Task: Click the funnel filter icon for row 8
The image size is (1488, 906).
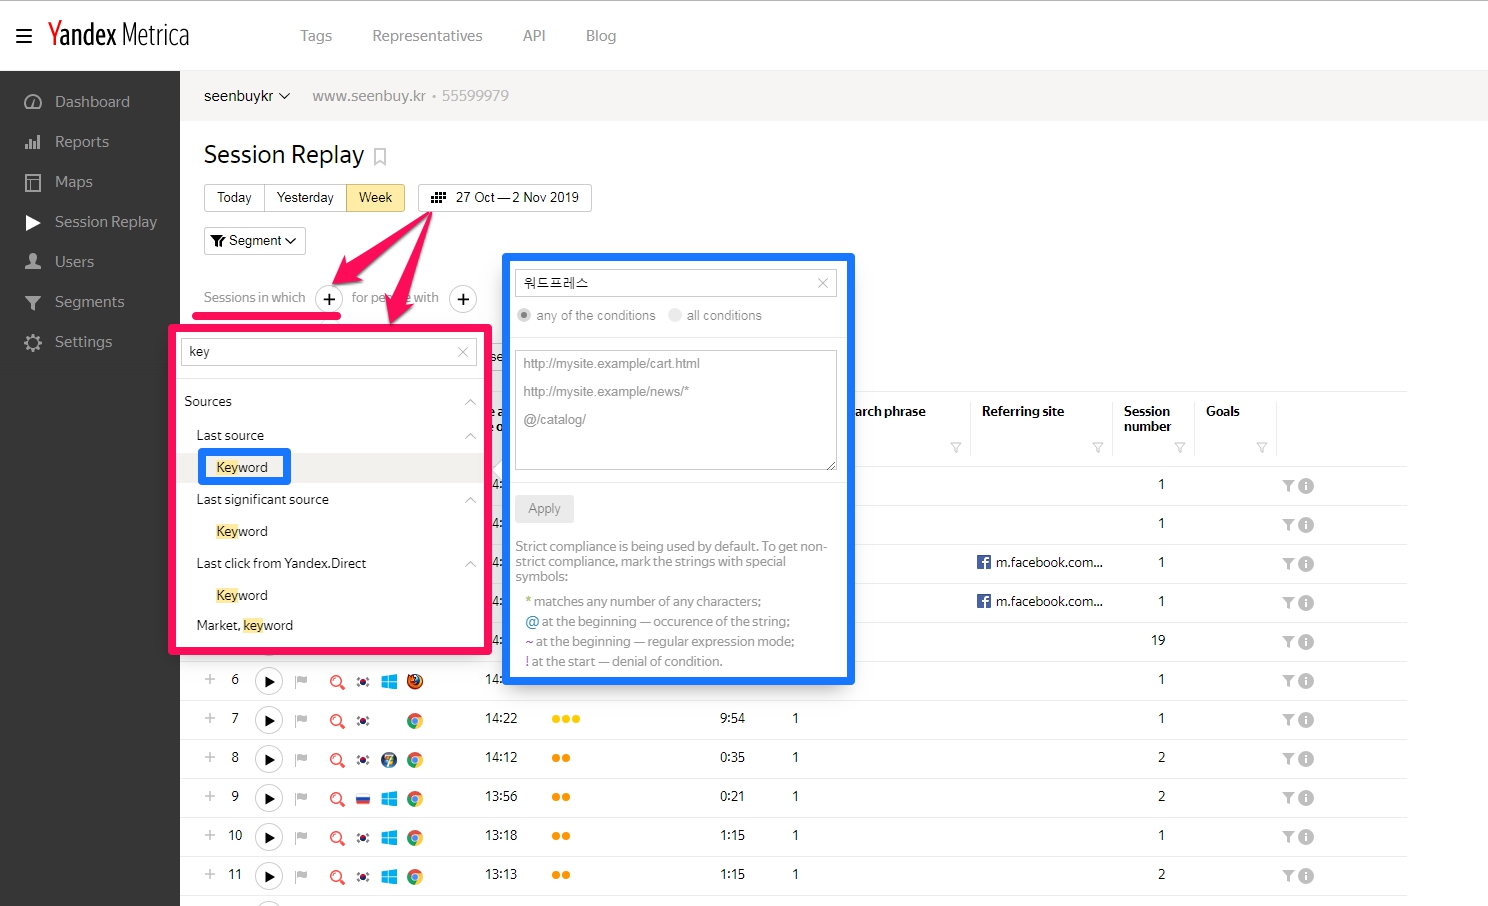Action: pos(1288,759)
